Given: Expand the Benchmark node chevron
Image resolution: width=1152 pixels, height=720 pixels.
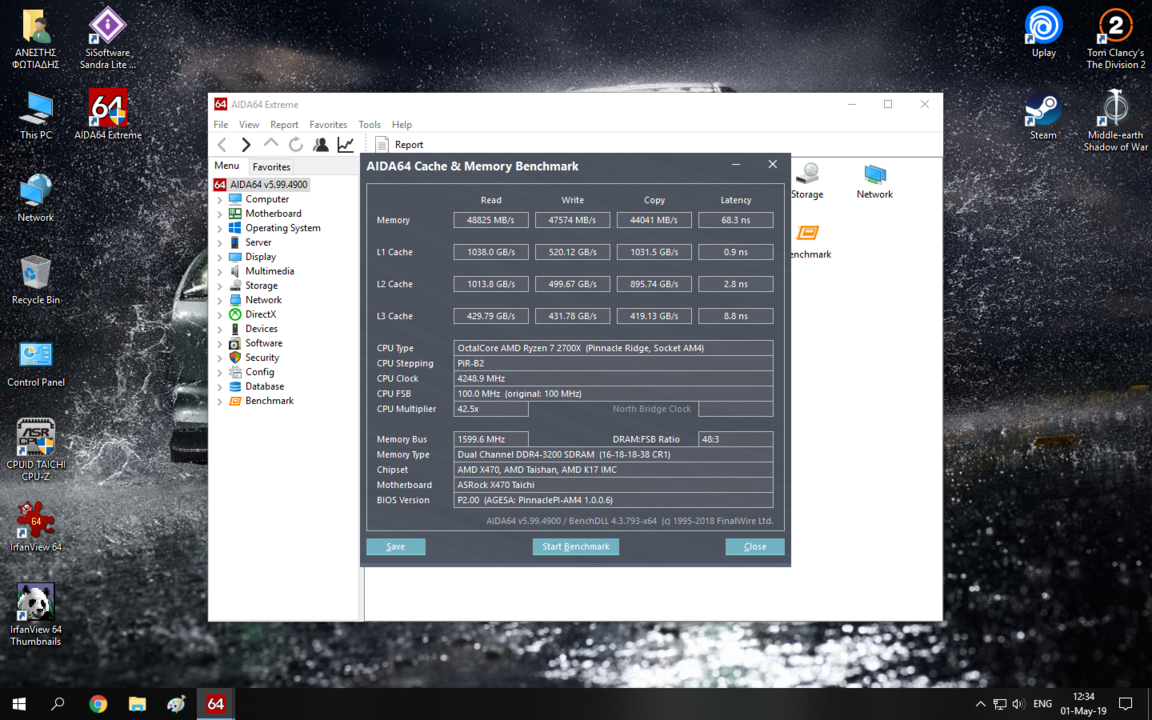Looking at the screenshot, I should click(220, 401).
